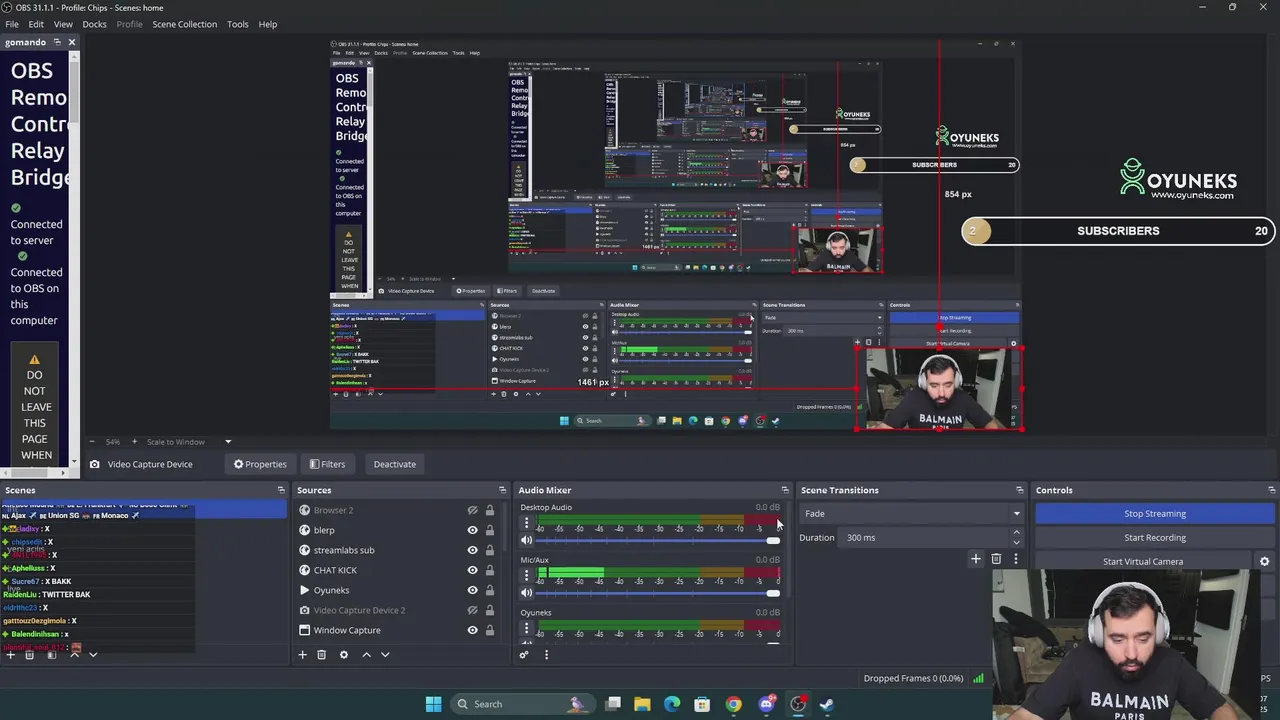Mute Mic/Aux speaker icon
Viewport: 1280px width, 720px height.
pyautogui.click(x=526, y=593)
